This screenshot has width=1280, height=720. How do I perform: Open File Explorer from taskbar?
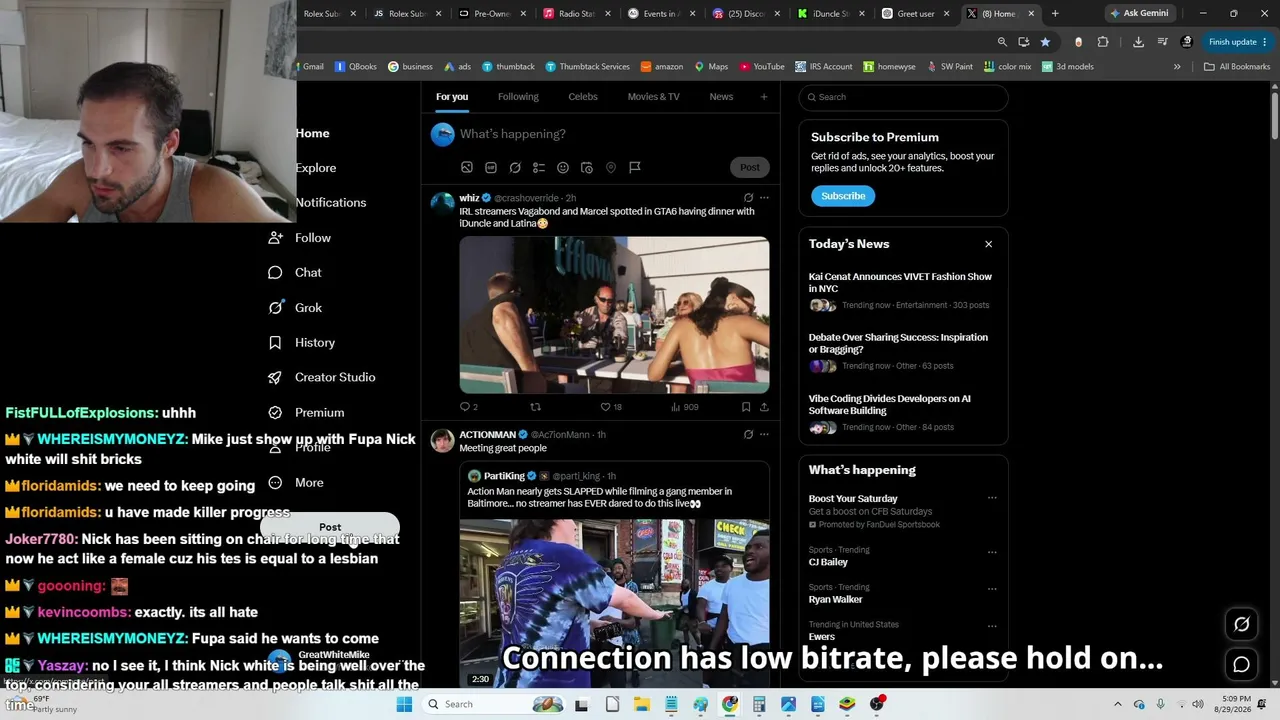(x=642, y=704)
